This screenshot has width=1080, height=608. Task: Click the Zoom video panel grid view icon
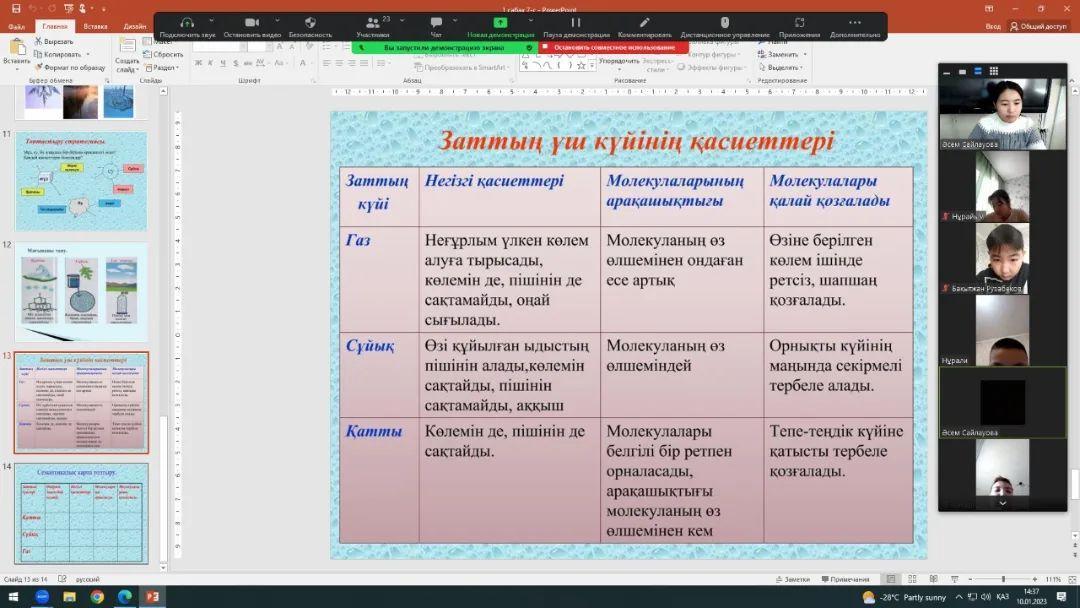993,71
